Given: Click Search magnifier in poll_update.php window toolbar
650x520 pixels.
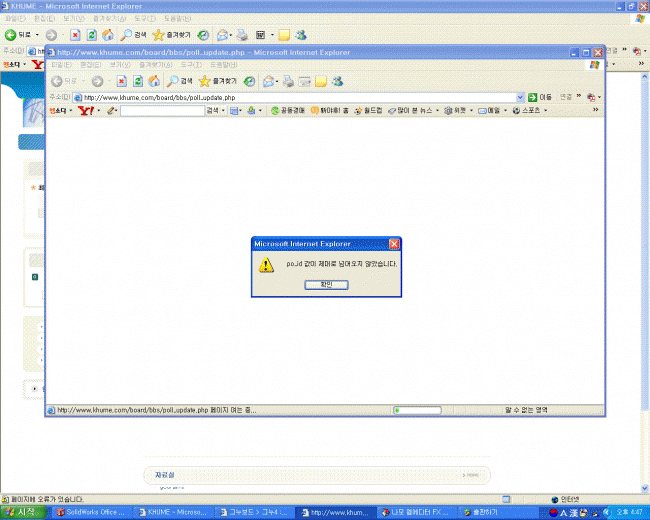Looking at the screenshot, I should [172, 81].
